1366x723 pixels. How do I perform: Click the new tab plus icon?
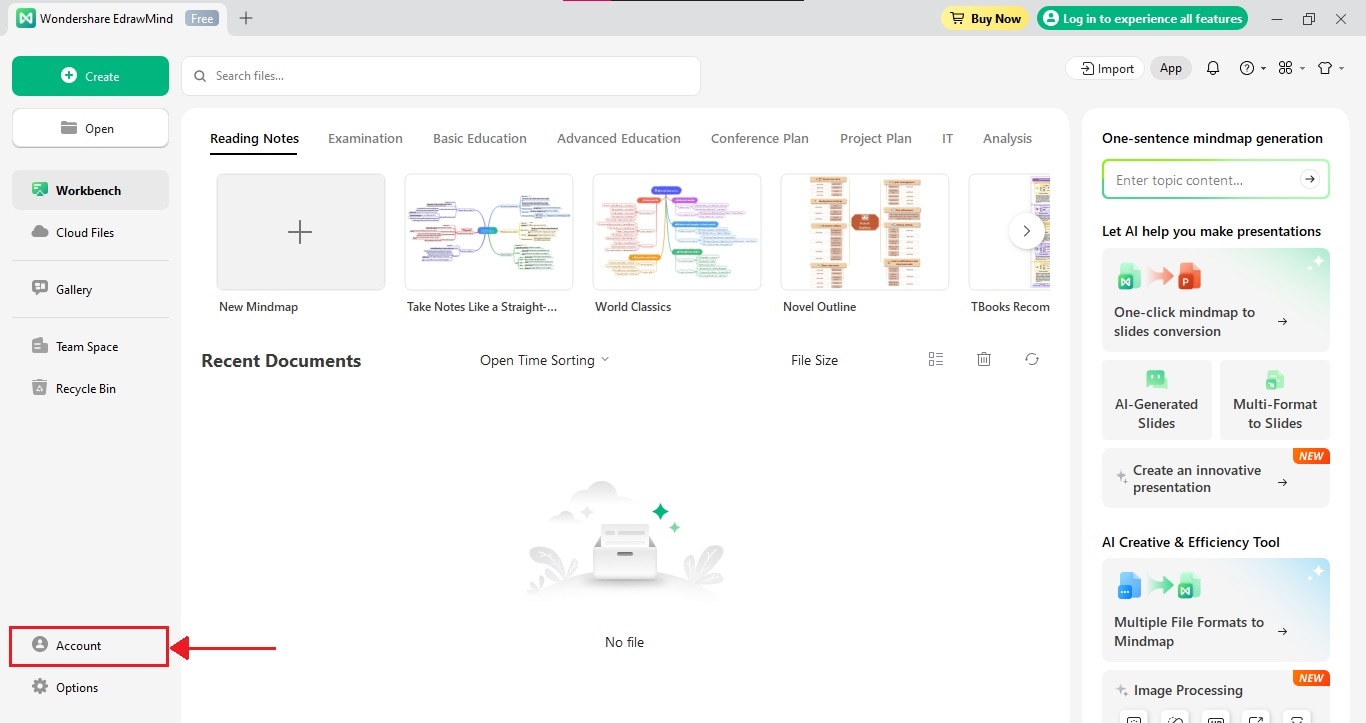246,18
